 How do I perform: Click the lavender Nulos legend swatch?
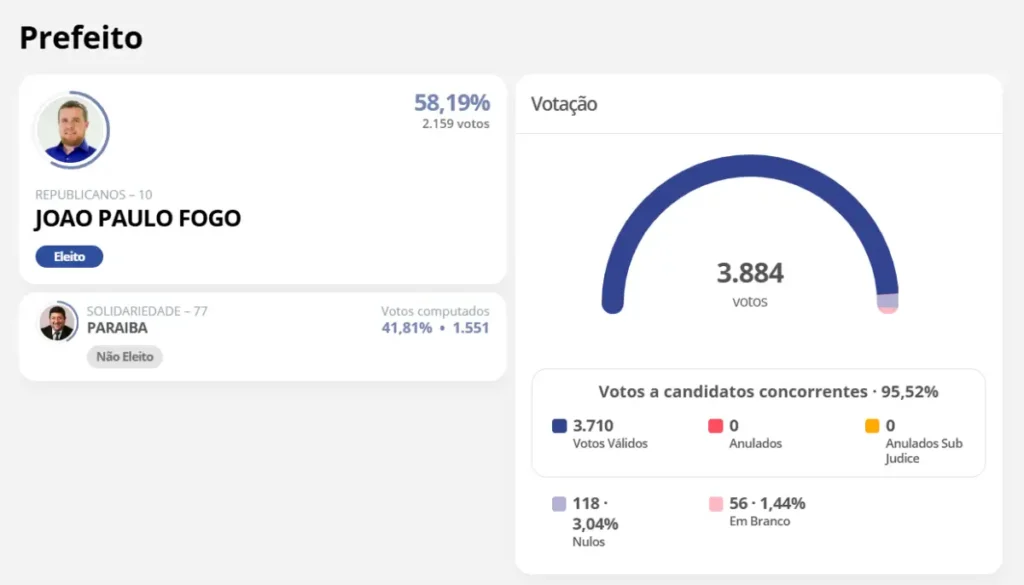[560, 504]
